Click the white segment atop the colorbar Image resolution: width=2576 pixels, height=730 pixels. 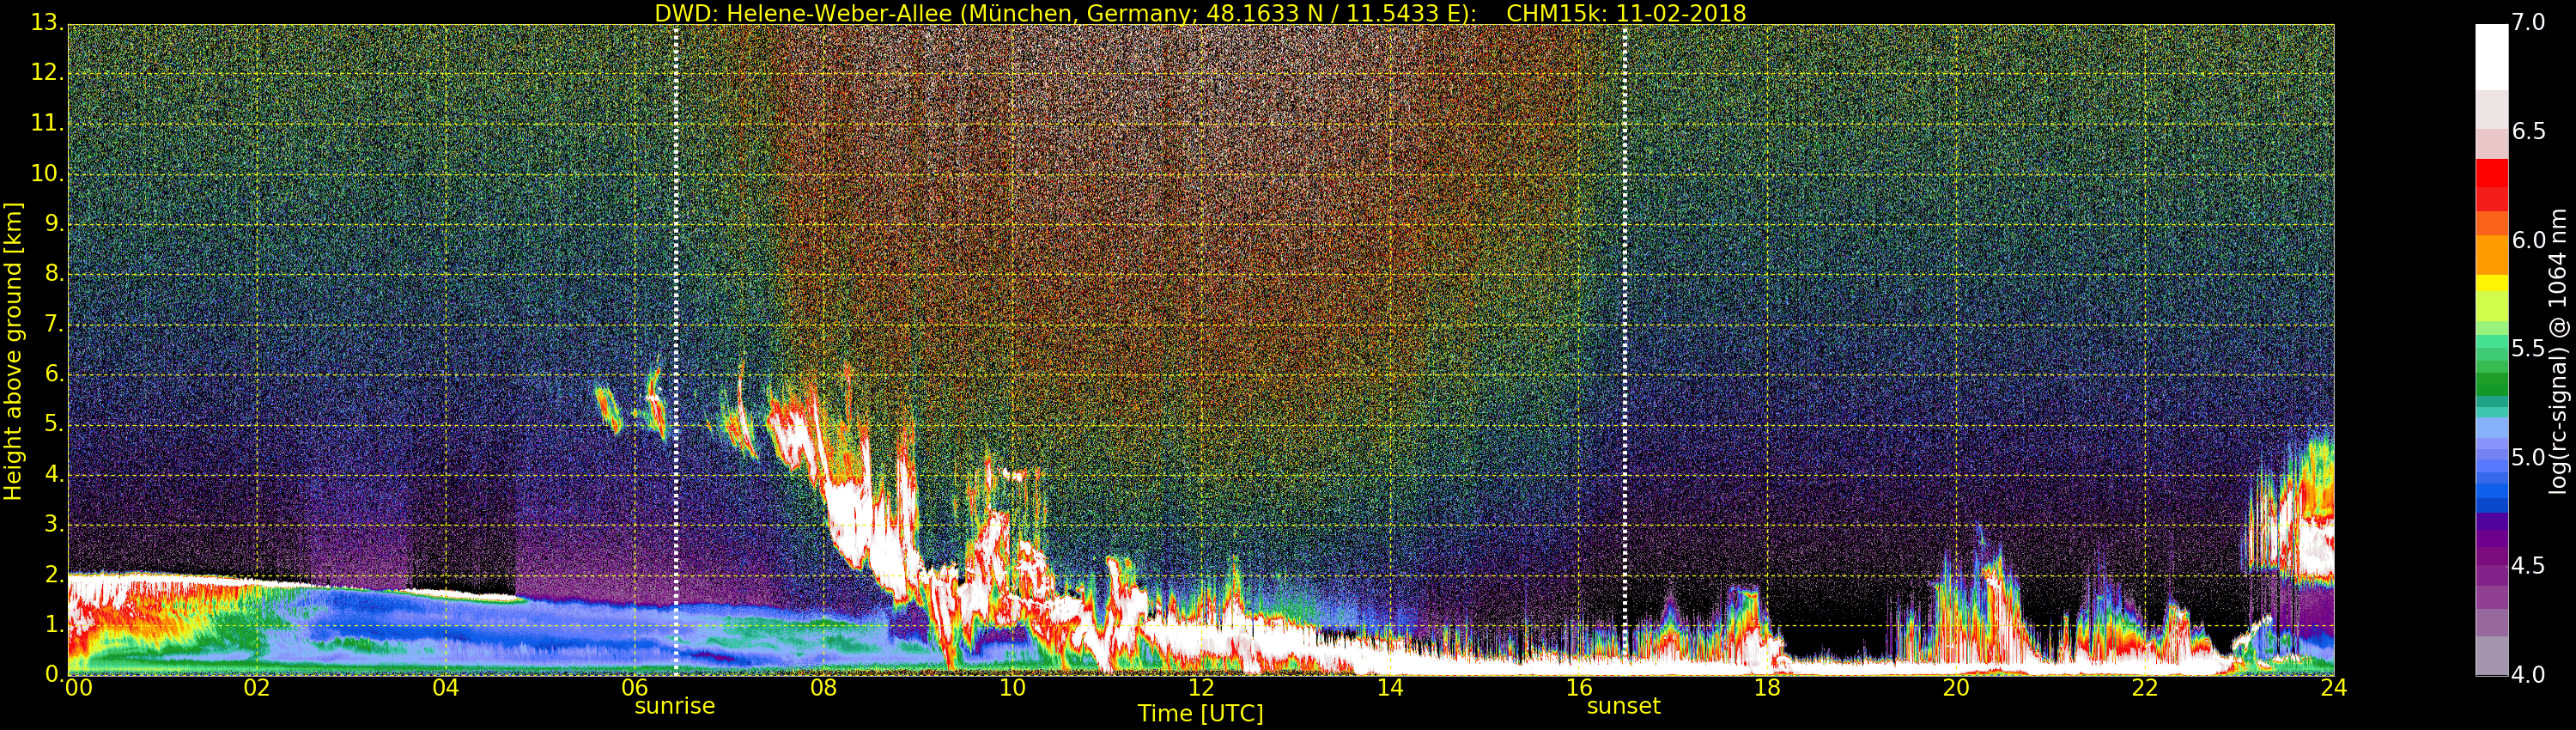tap(2491, 58)
